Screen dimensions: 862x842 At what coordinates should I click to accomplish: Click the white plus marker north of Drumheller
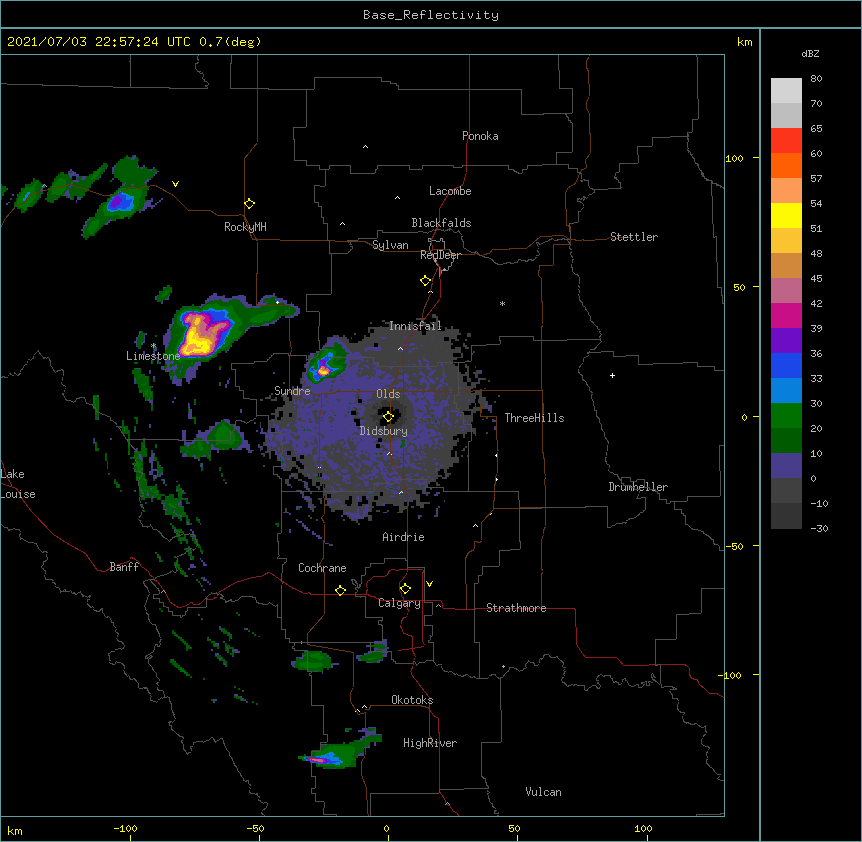click(612, 375)
